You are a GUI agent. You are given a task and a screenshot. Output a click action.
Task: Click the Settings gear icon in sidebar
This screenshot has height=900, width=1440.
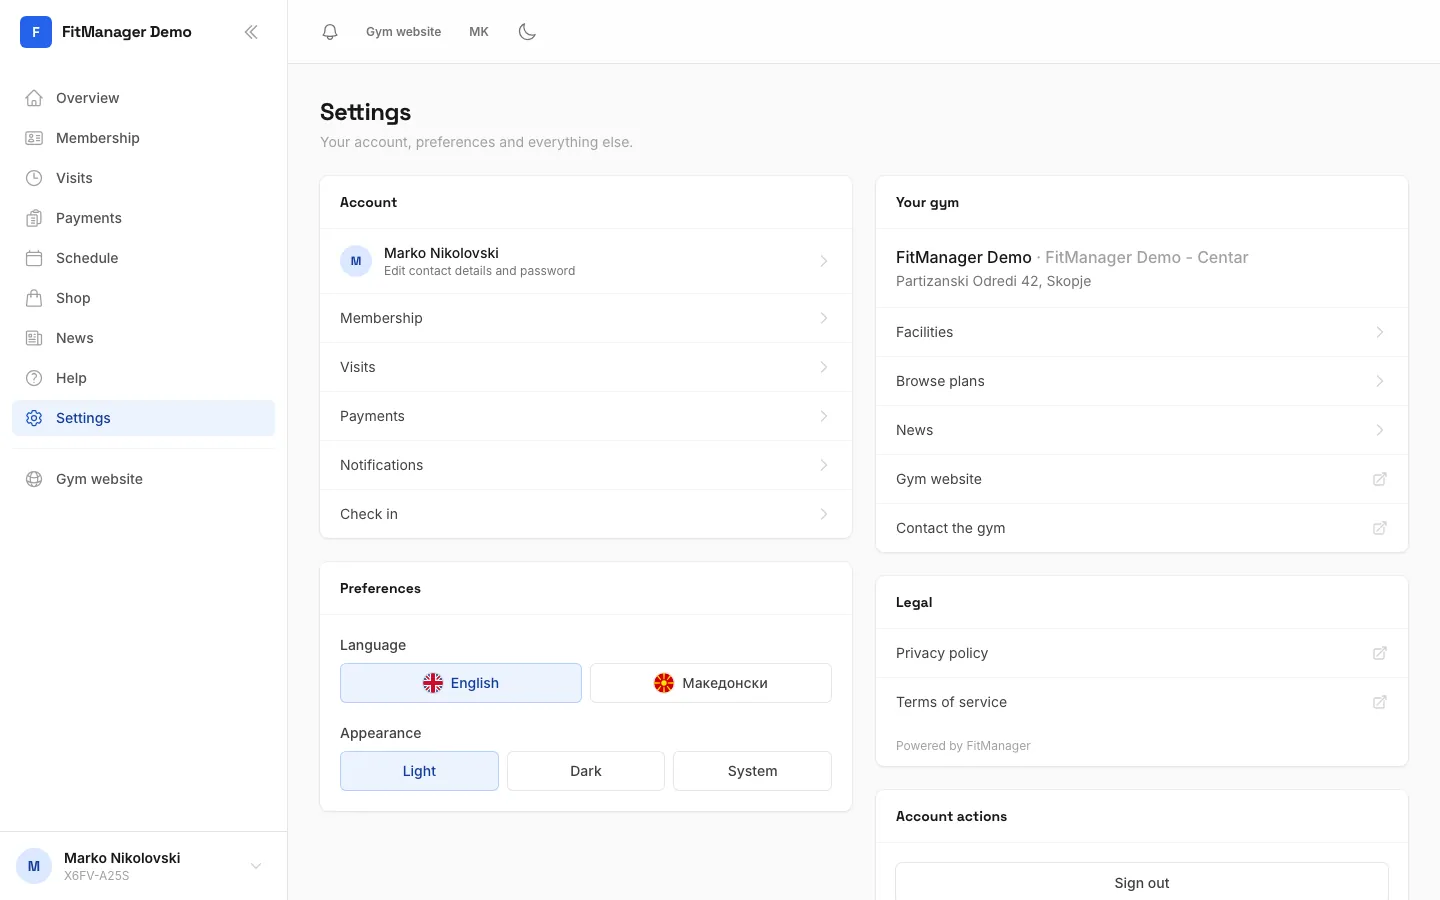[x=34, y=418]
